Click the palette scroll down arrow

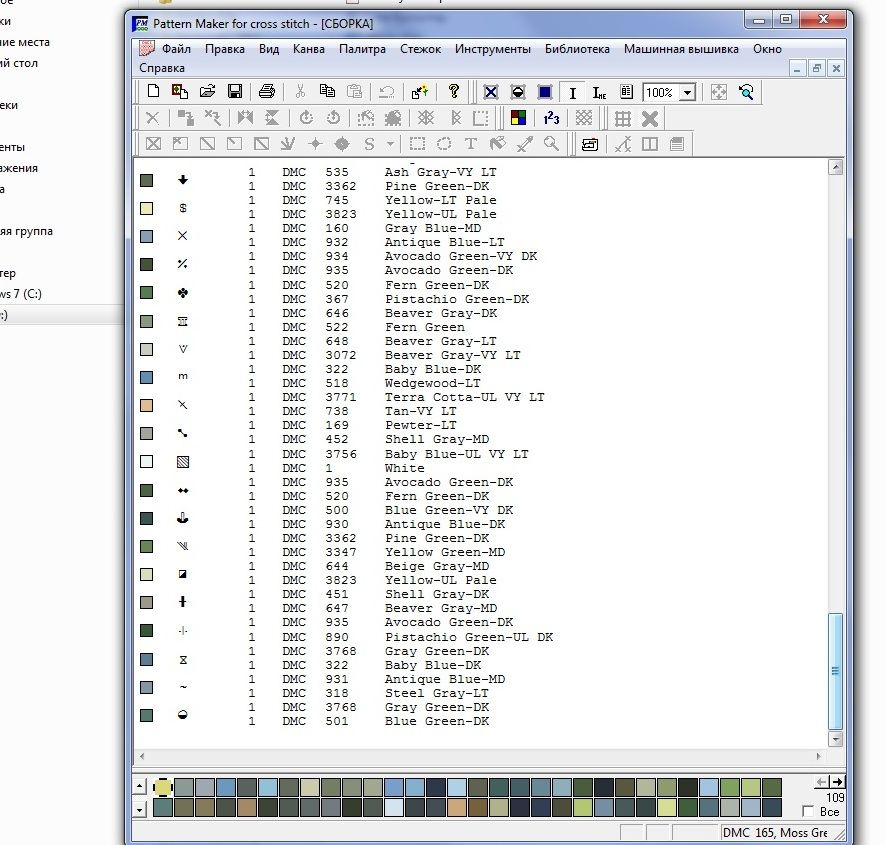click(x=139, y=808)
